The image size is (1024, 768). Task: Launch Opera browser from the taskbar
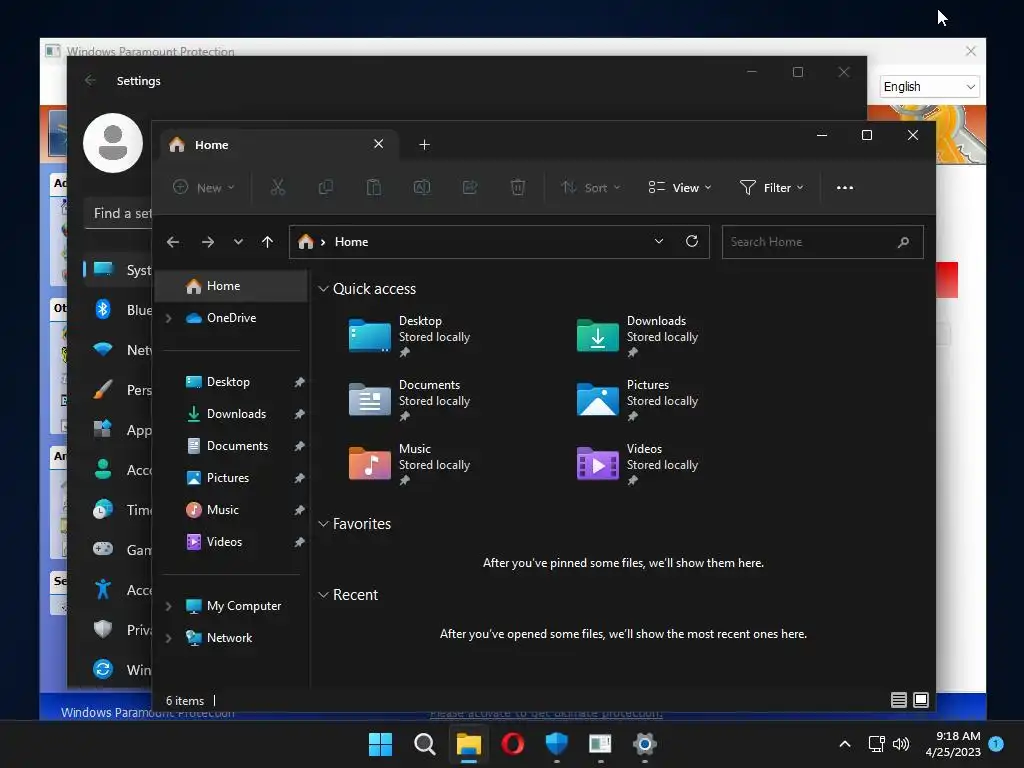coord(513,744)
